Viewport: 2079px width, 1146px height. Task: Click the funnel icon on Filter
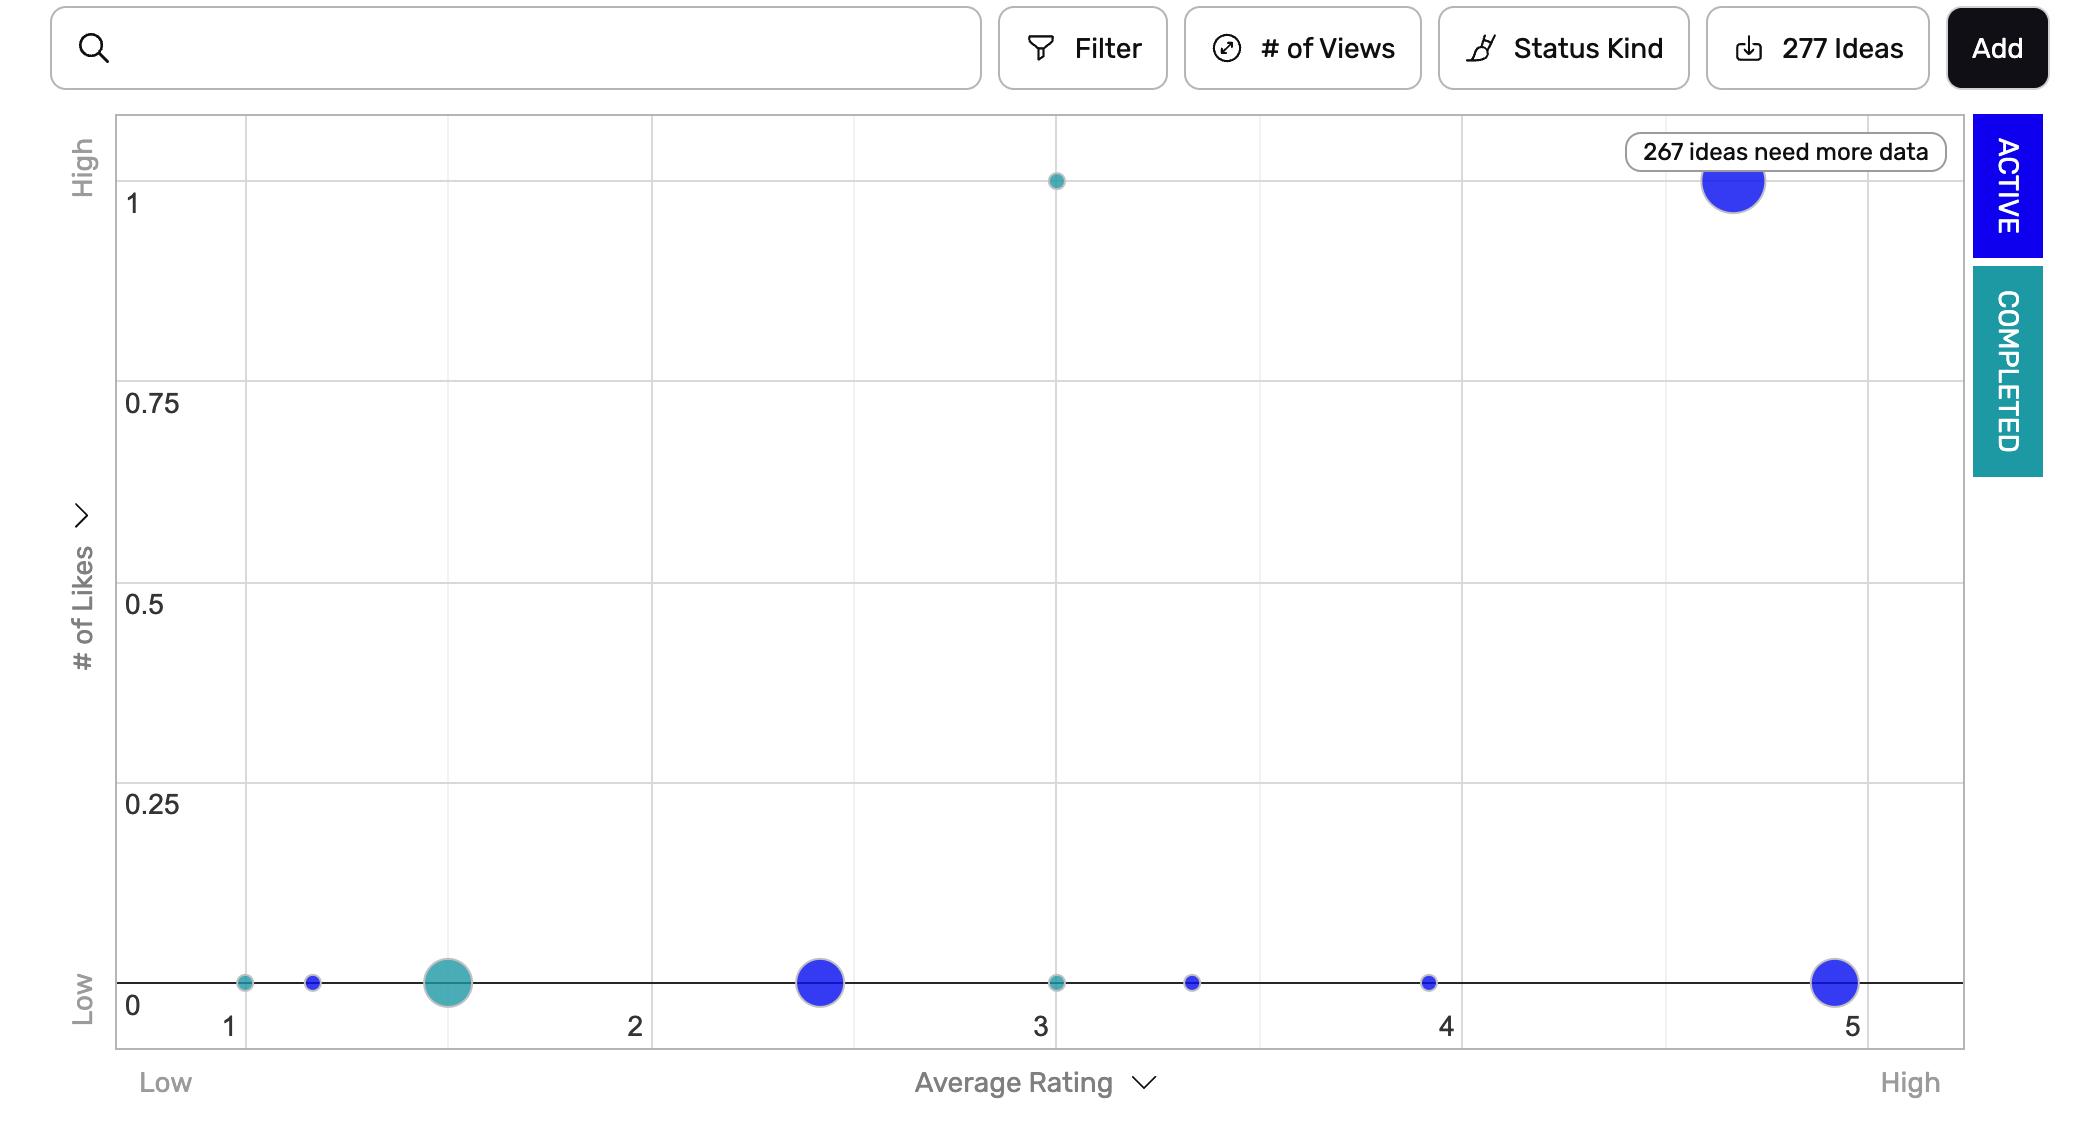[x=1041, y=48]
